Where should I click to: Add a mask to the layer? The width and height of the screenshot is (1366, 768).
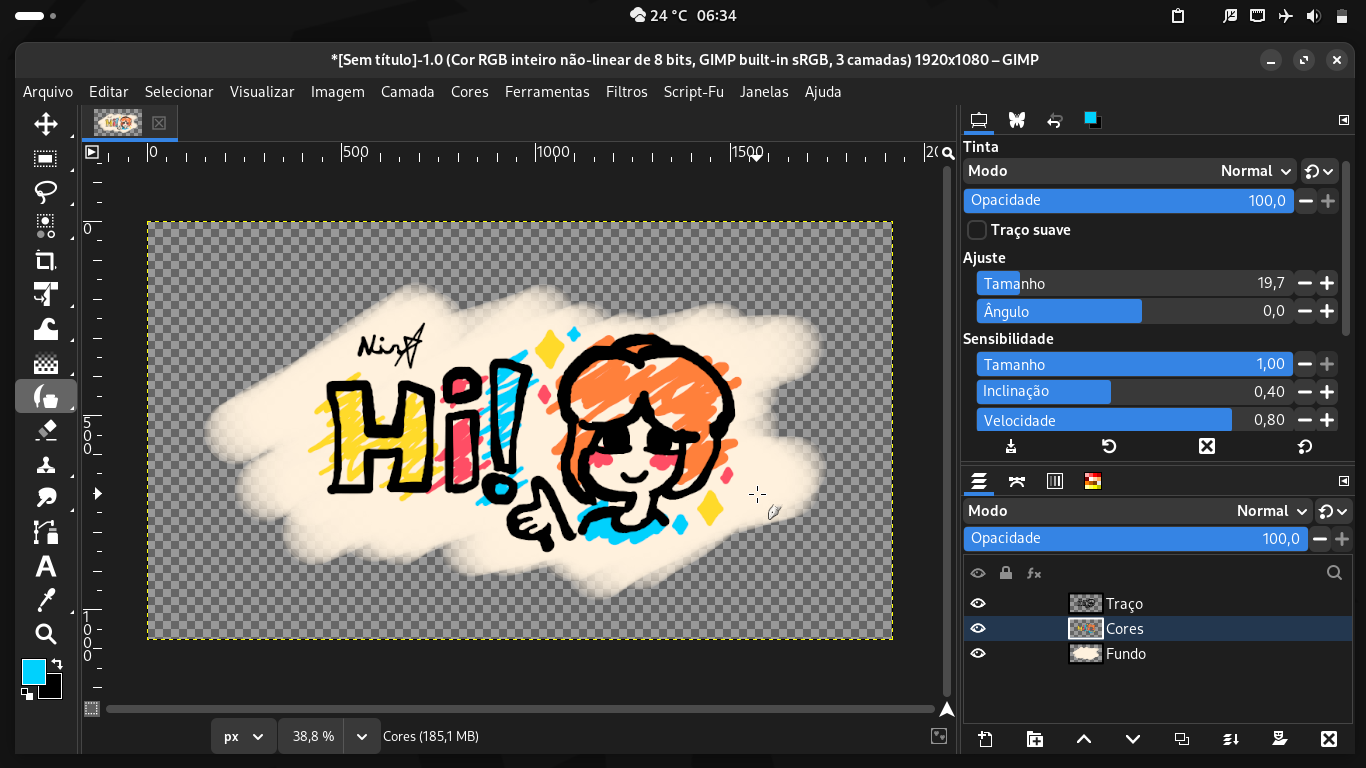click(x=1279, y=739)
